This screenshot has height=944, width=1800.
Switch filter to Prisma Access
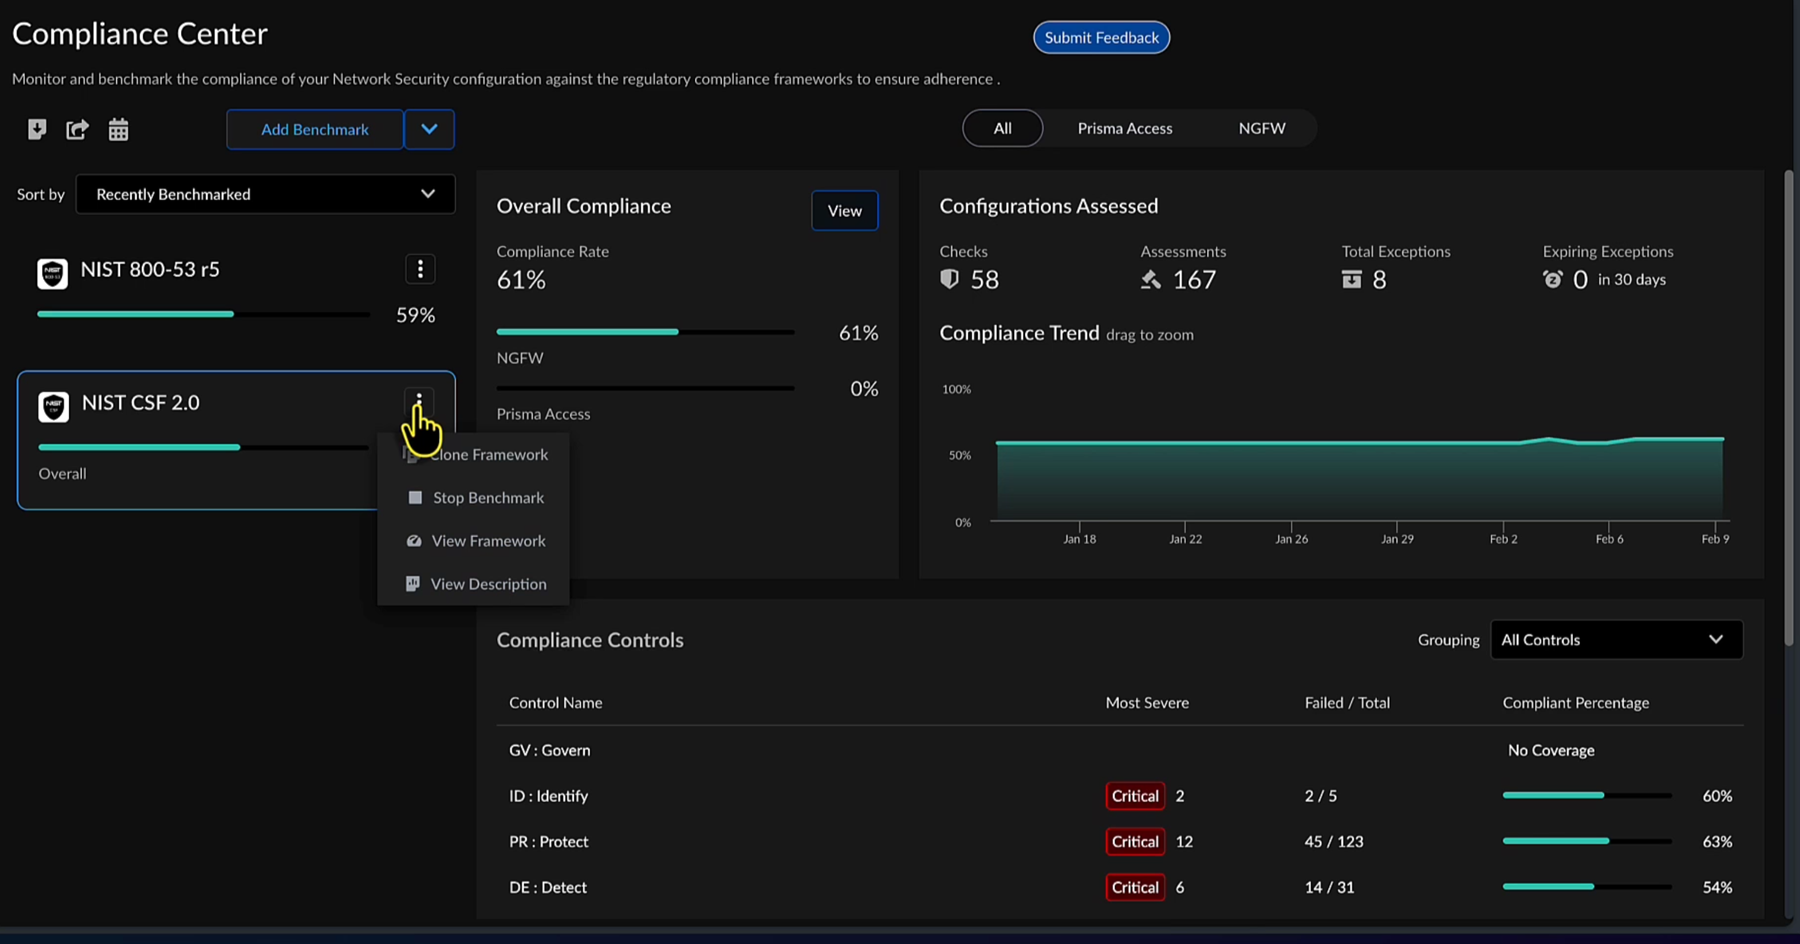pos(1124,128)
